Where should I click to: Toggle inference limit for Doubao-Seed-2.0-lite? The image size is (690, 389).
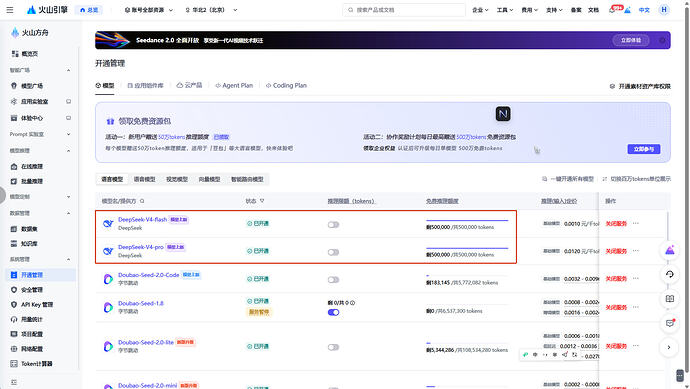(333, 347)
